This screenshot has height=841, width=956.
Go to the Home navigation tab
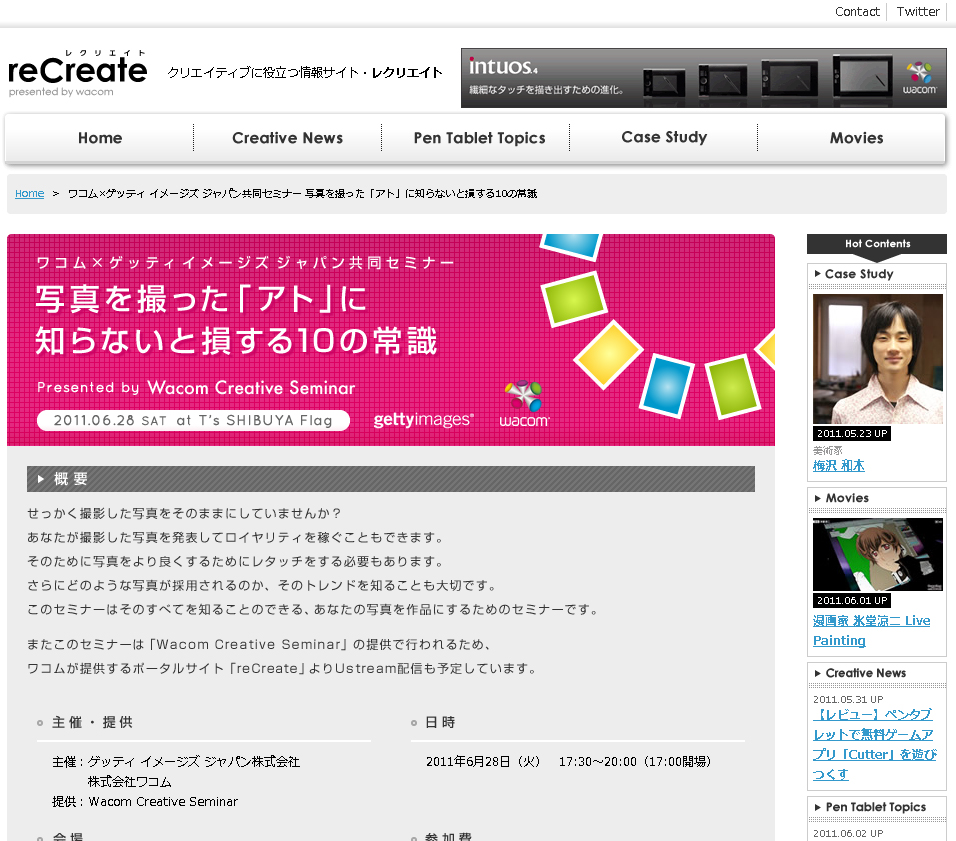click(100, 138)
